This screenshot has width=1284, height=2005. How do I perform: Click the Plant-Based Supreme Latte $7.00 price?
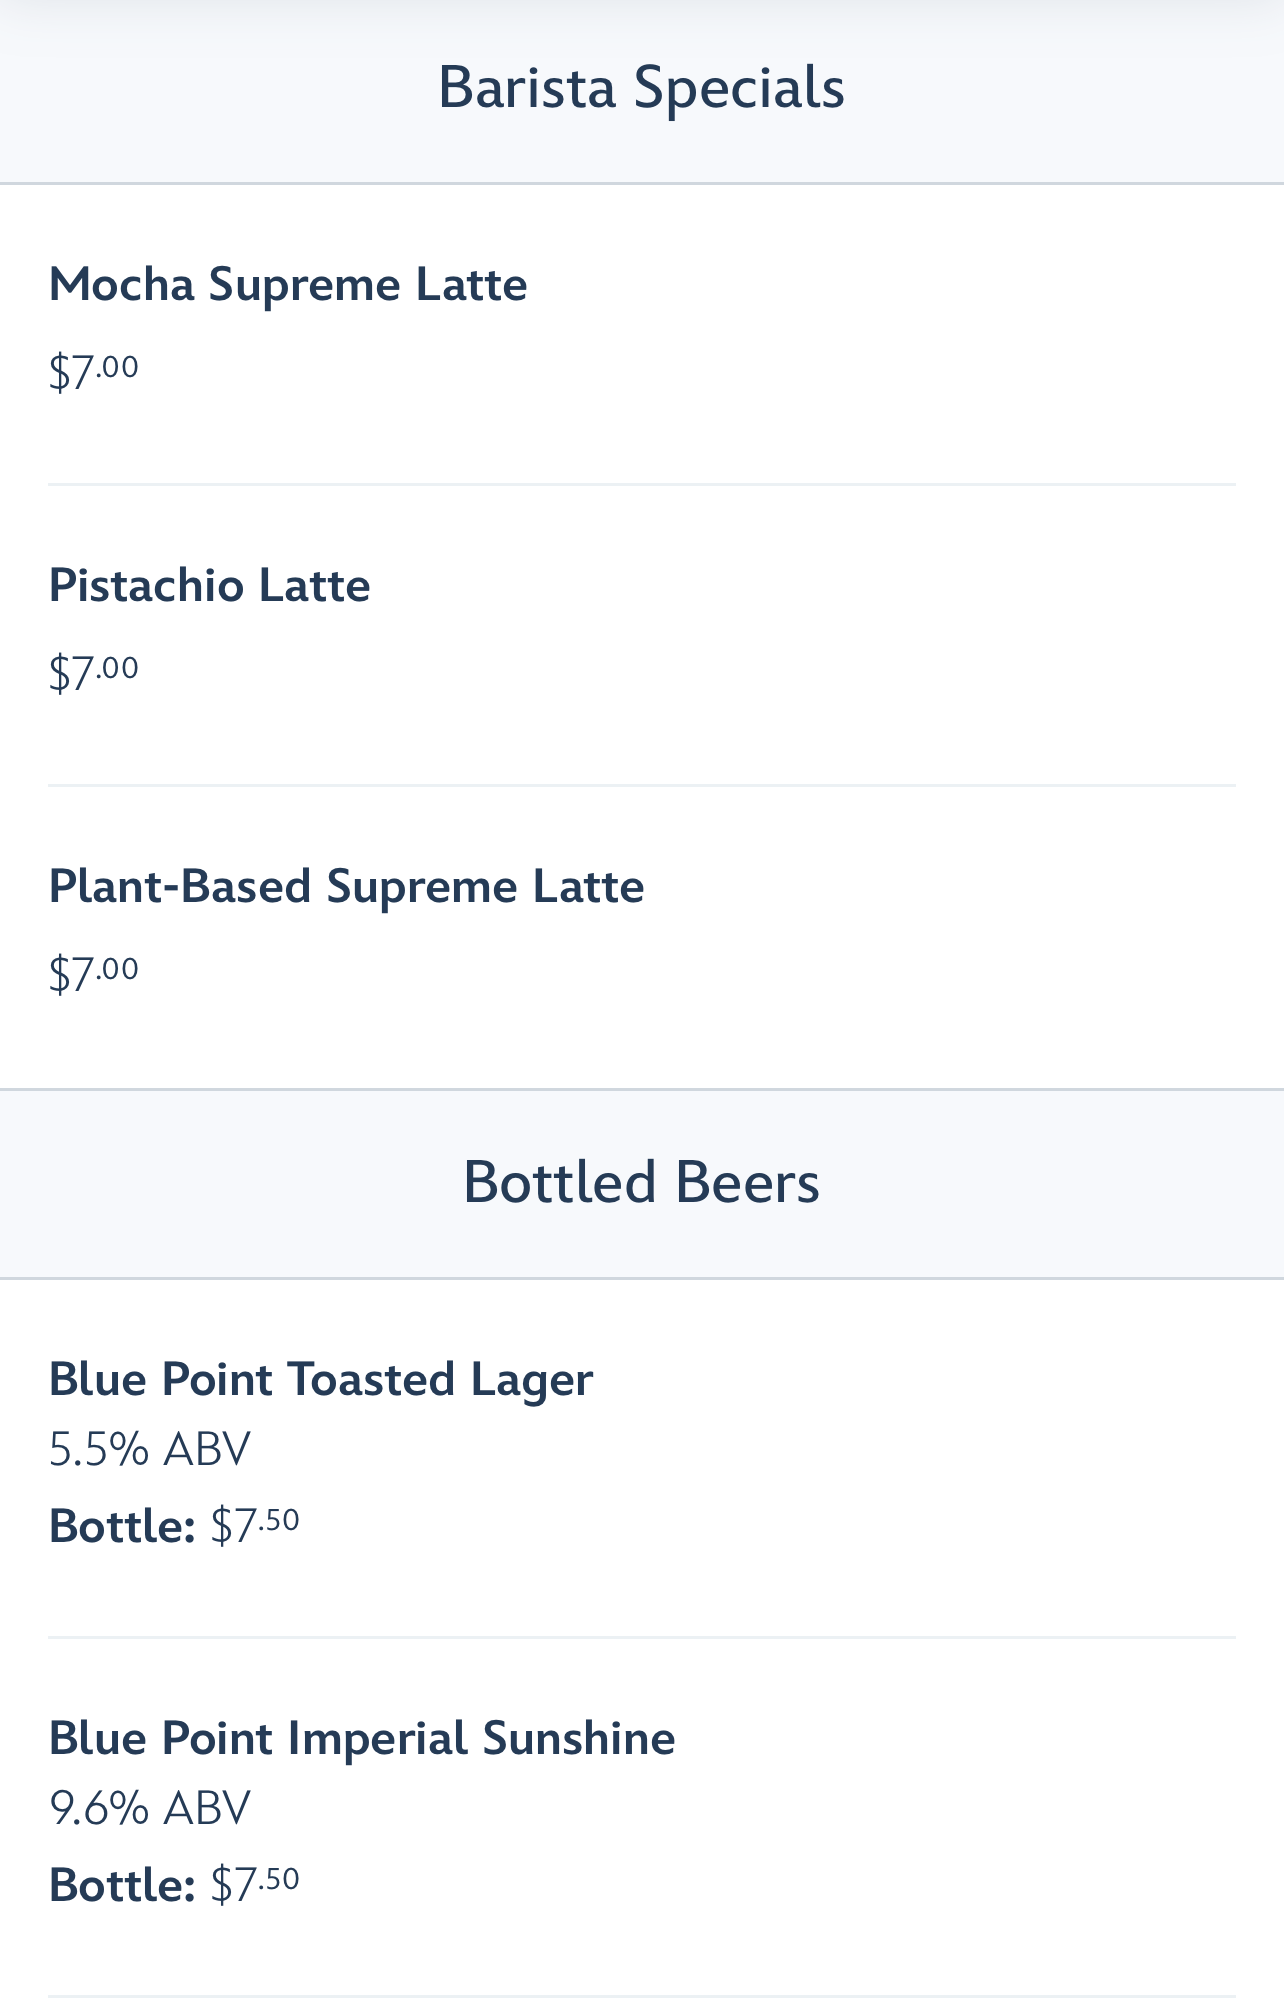[x=94, y=973]
